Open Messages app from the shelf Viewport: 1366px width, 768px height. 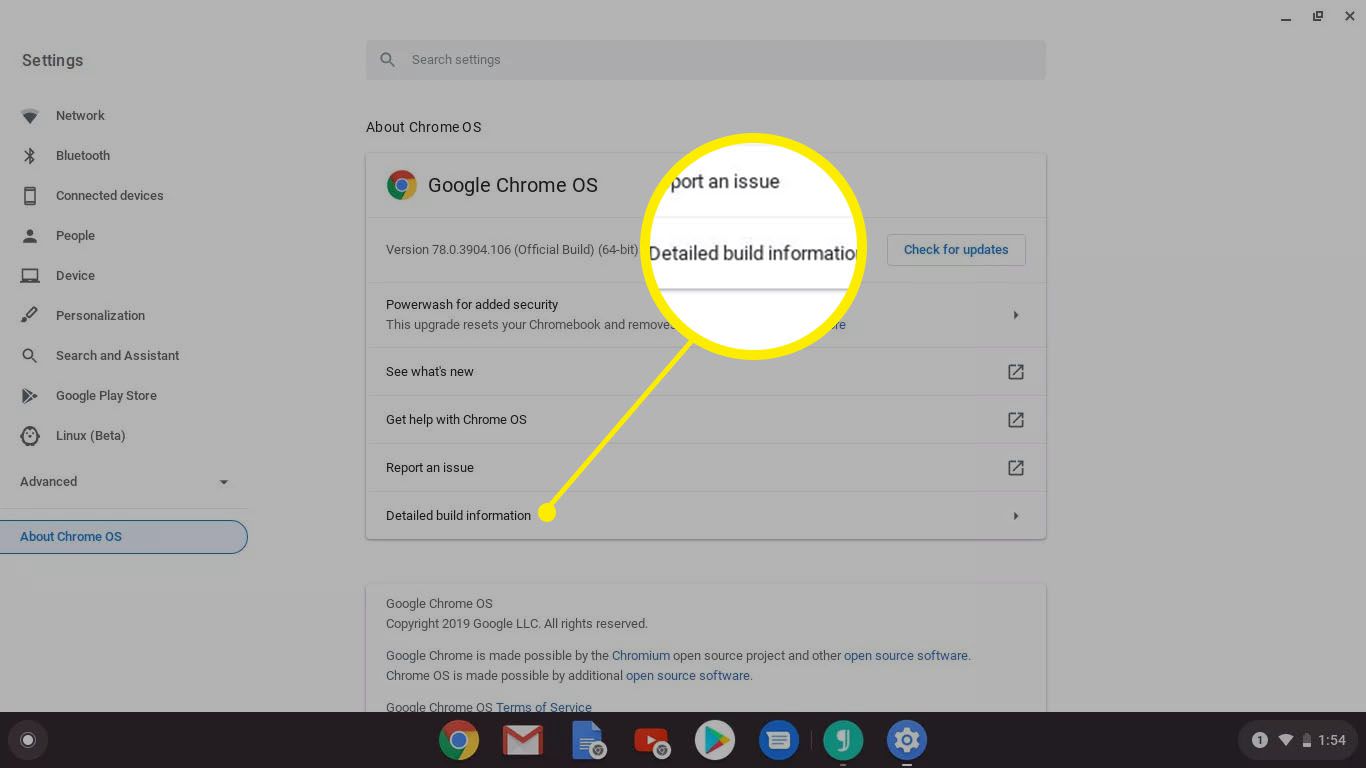(779, 740)
